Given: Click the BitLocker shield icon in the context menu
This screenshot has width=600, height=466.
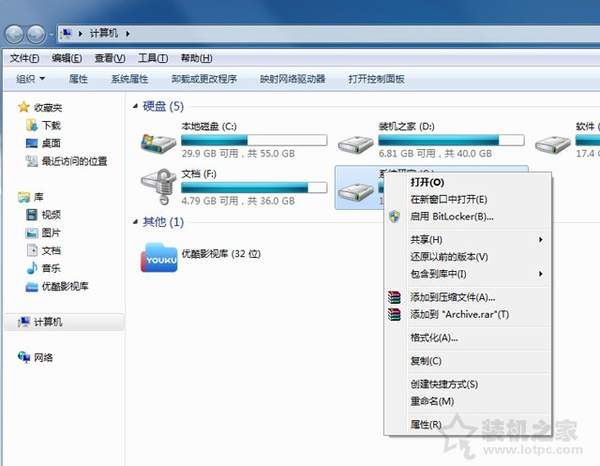Looking at the screenshot, I should 395,217.
